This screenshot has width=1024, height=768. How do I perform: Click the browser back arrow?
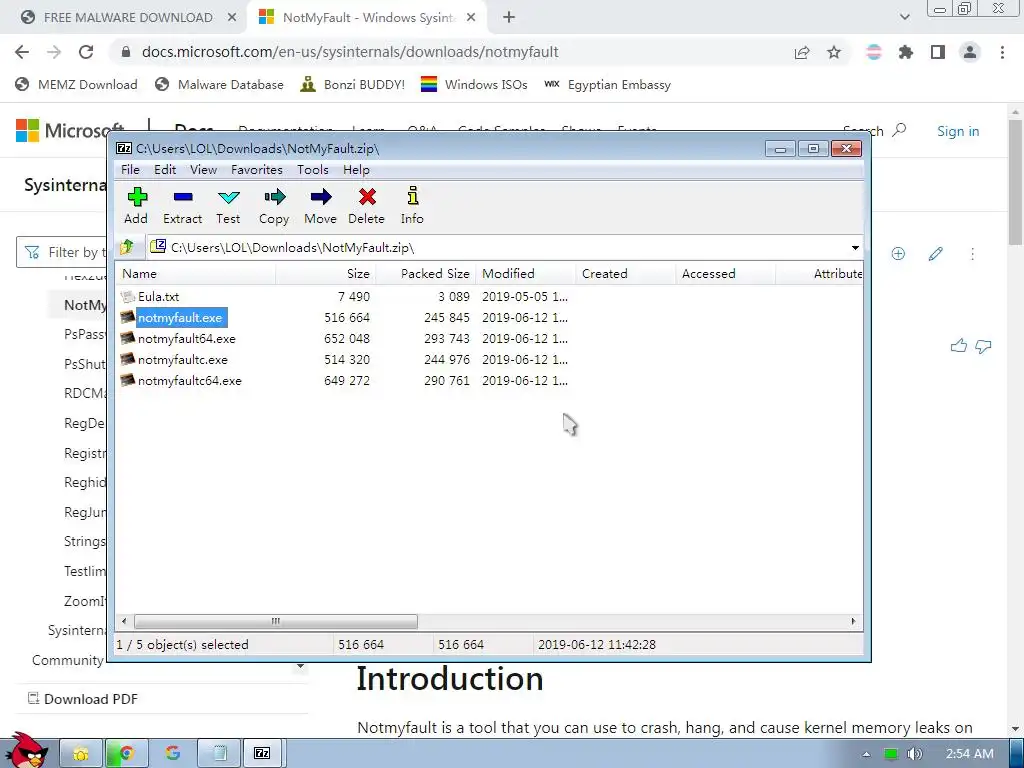[22, 52]
